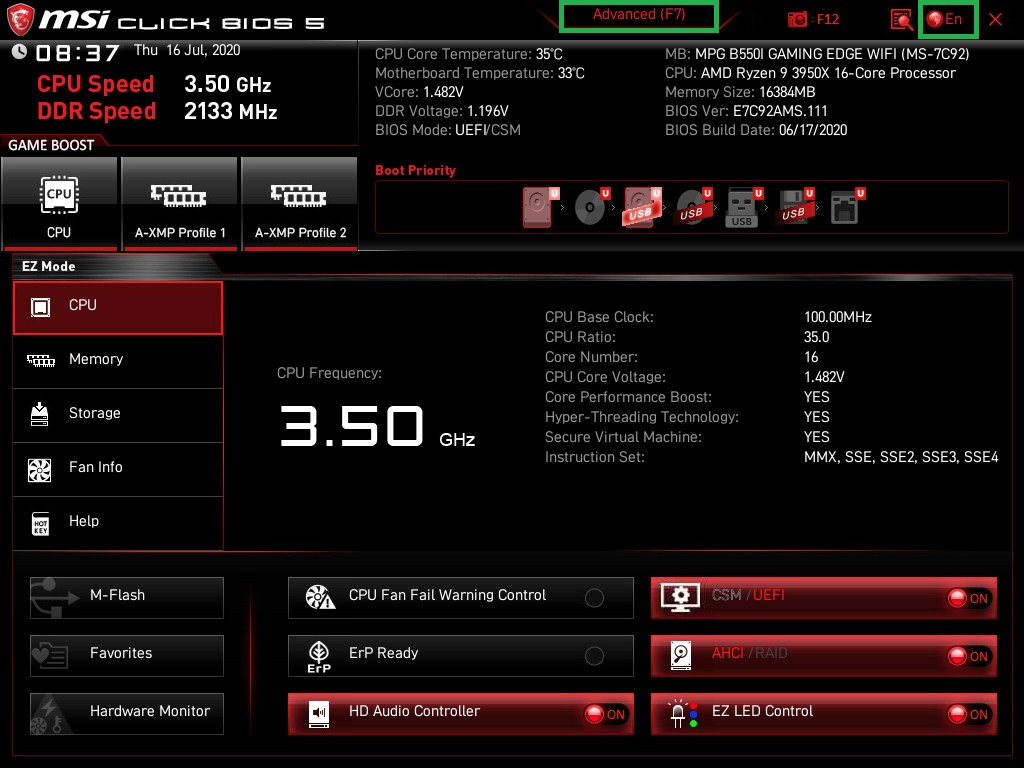Click the CSM/UEFI monitor gear icon
1024x768 pixels.
pyautogui.click(x=680, y=597)
